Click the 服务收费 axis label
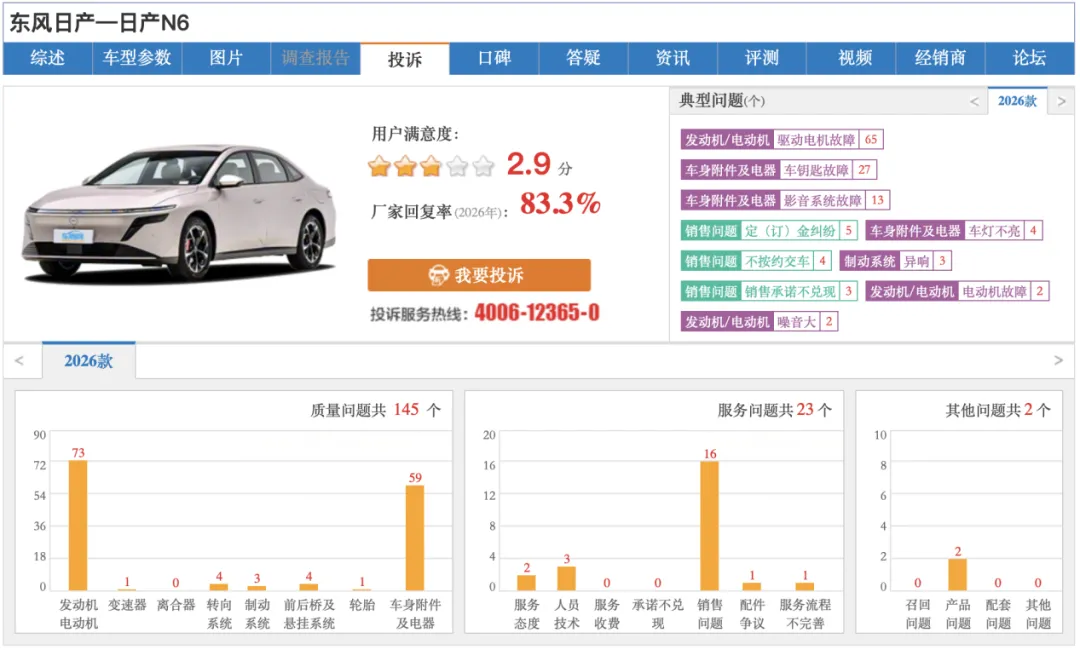 606,614
